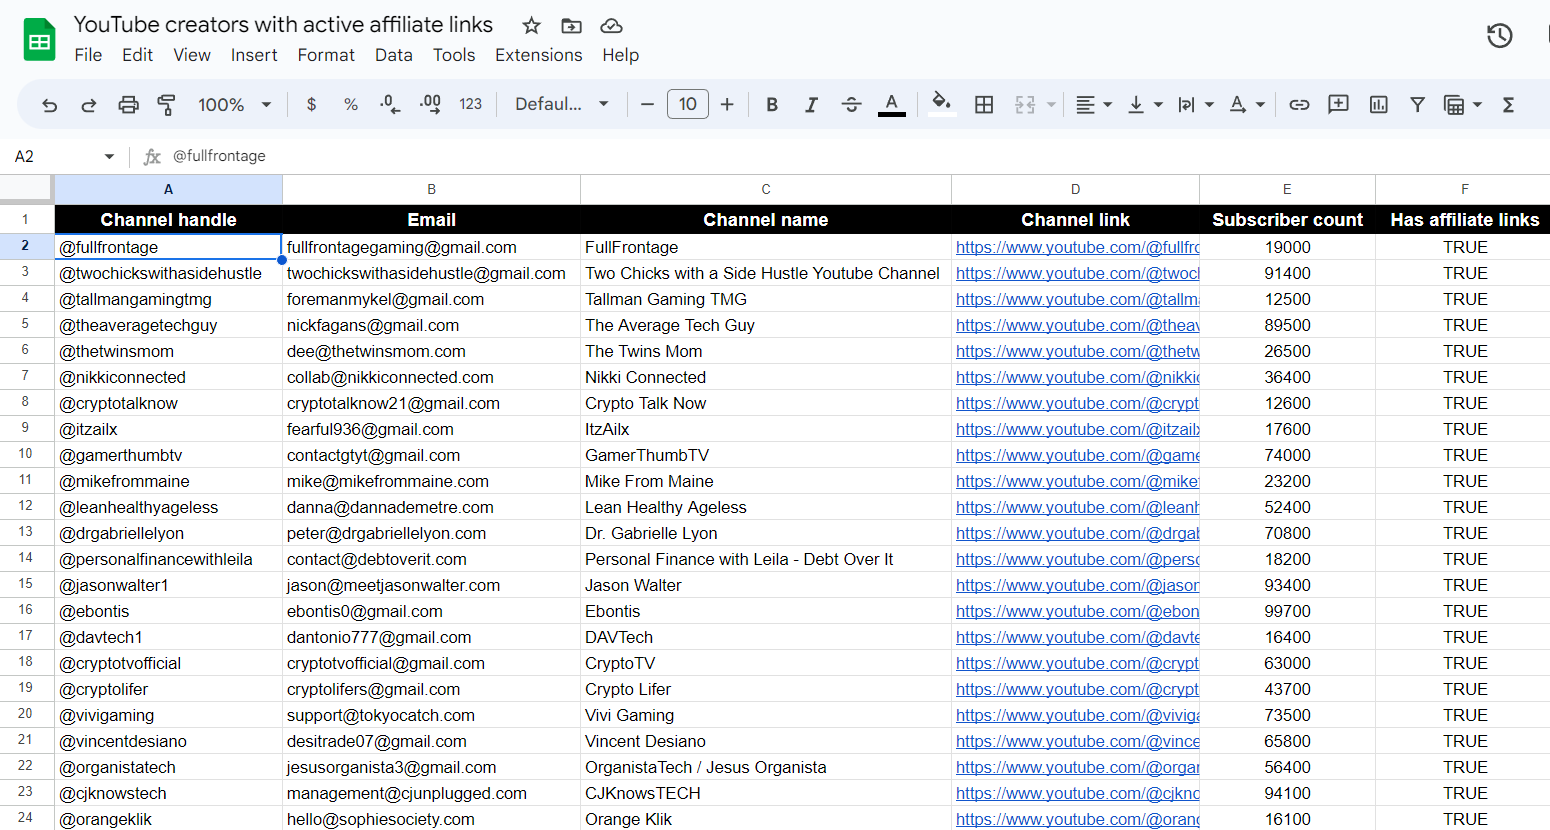
Task: Open the Insert menu
Action: pos(254,55)
